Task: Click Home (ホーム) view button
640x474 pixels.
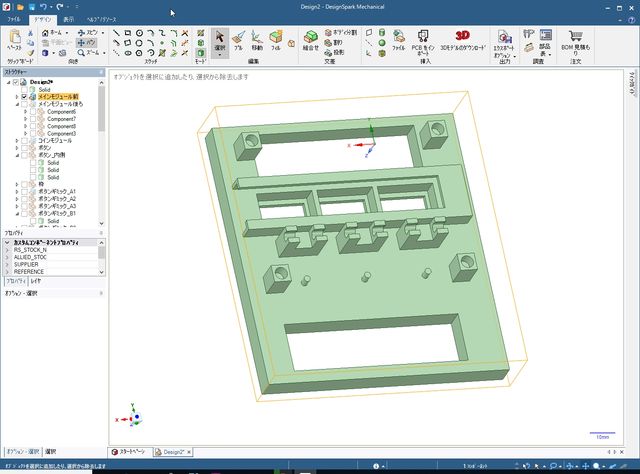Action: [52, 33]
